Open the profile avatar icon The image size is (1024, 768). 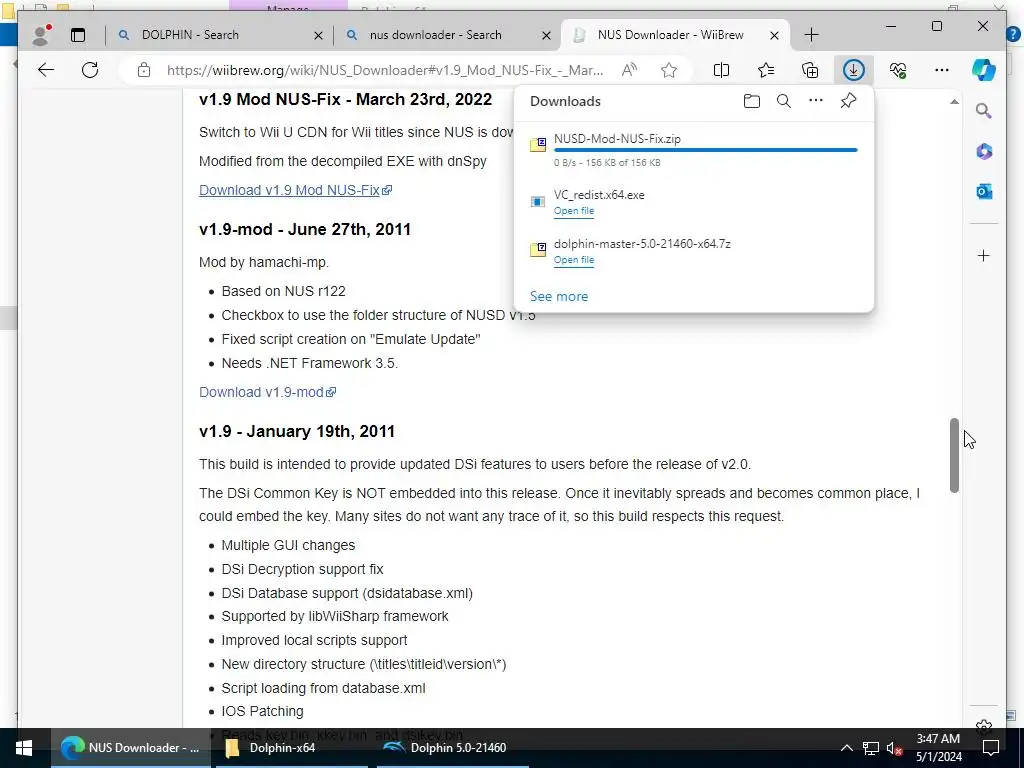click(x=41, y=35)
